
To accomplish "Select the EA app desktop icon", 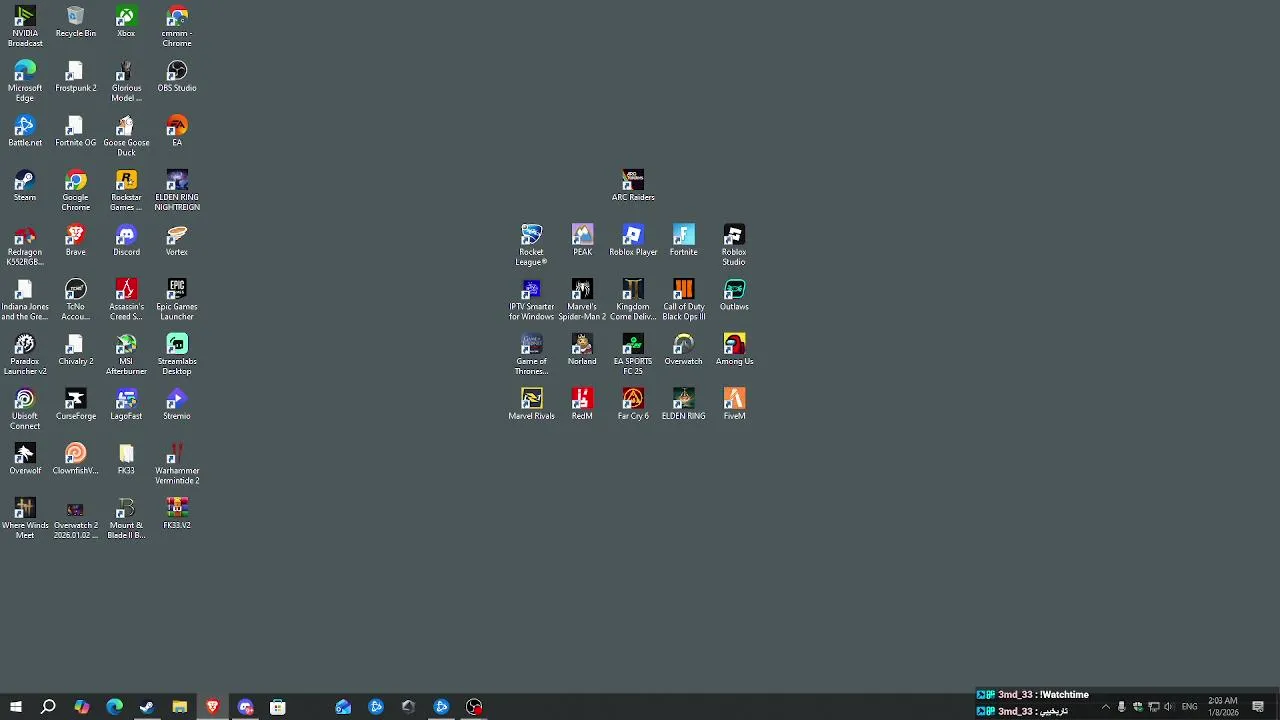I will 177,131.
